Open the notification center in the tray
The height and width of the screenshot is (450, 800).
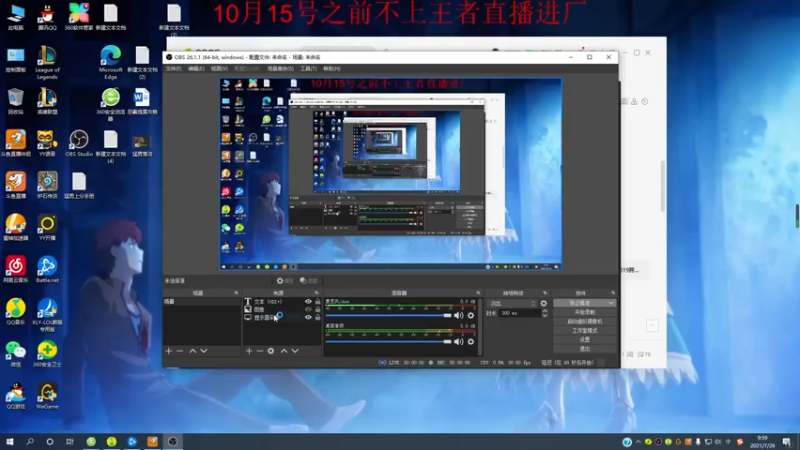[787, 442]
